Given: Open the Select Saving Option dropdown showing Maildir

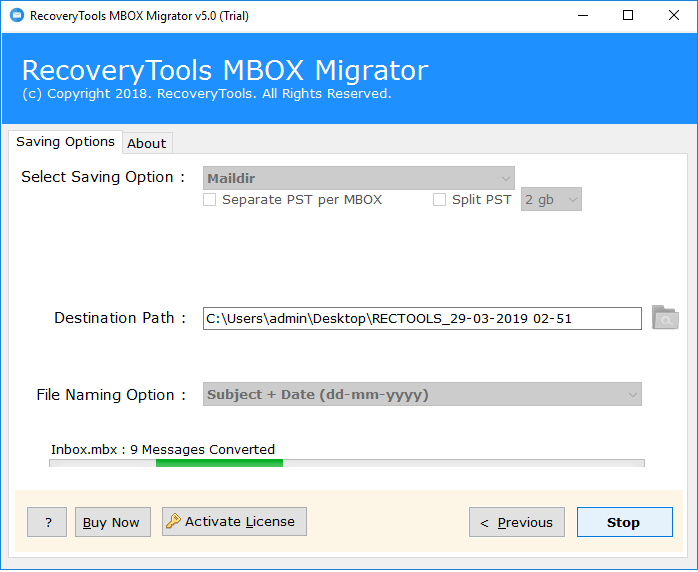Looking at the screenshot, I should coord(359,178).
